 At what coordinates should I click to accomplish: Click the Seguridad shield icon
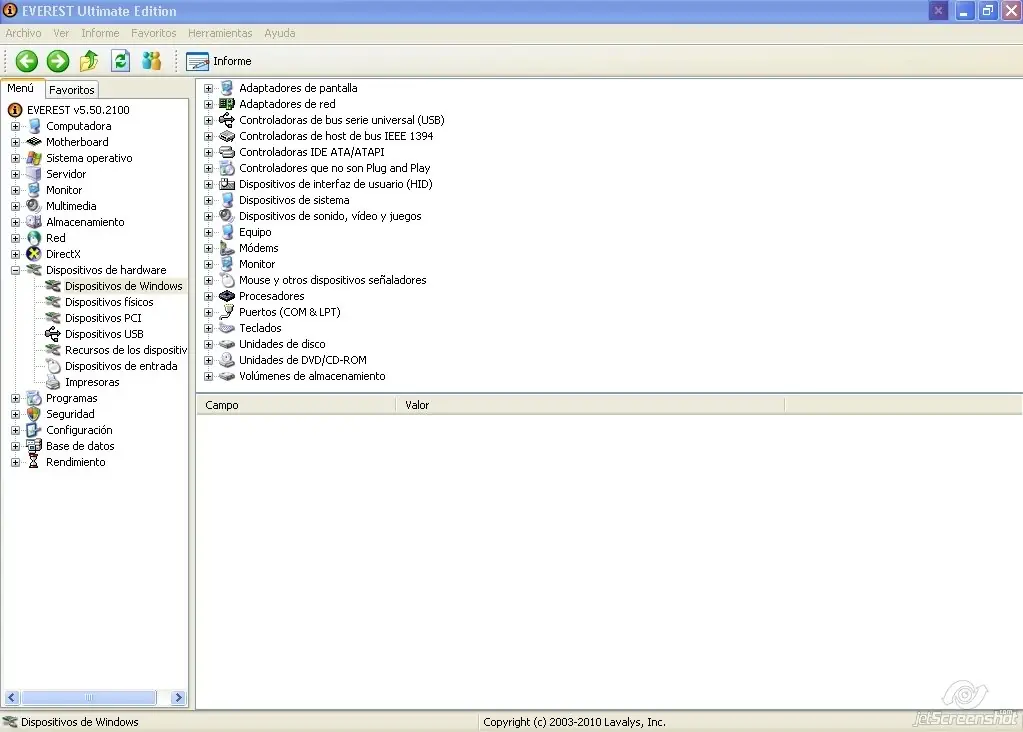click(x=33, y=414)
